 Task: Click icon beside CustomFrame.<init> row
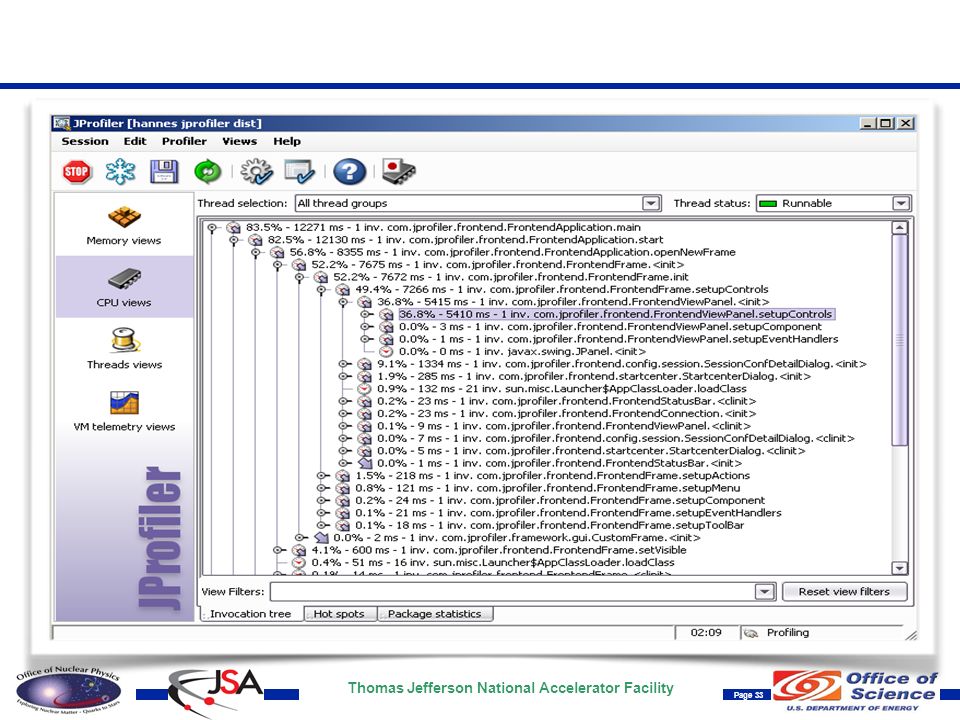click(x=321, y=538)
